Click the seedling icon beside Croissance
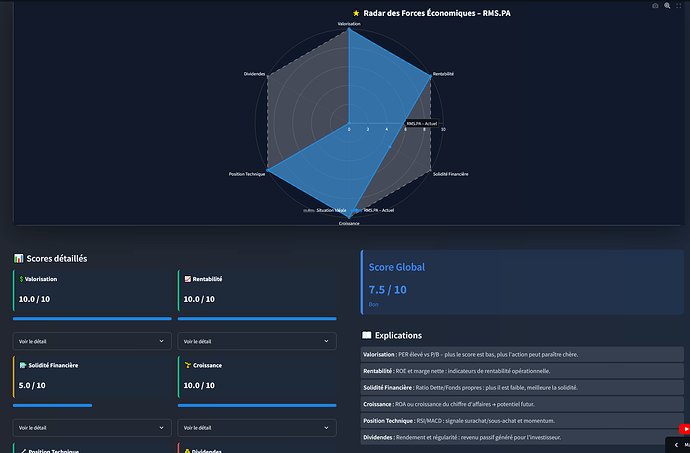The width and height of the screenshot is (690, 453). (x=187, y=365)
